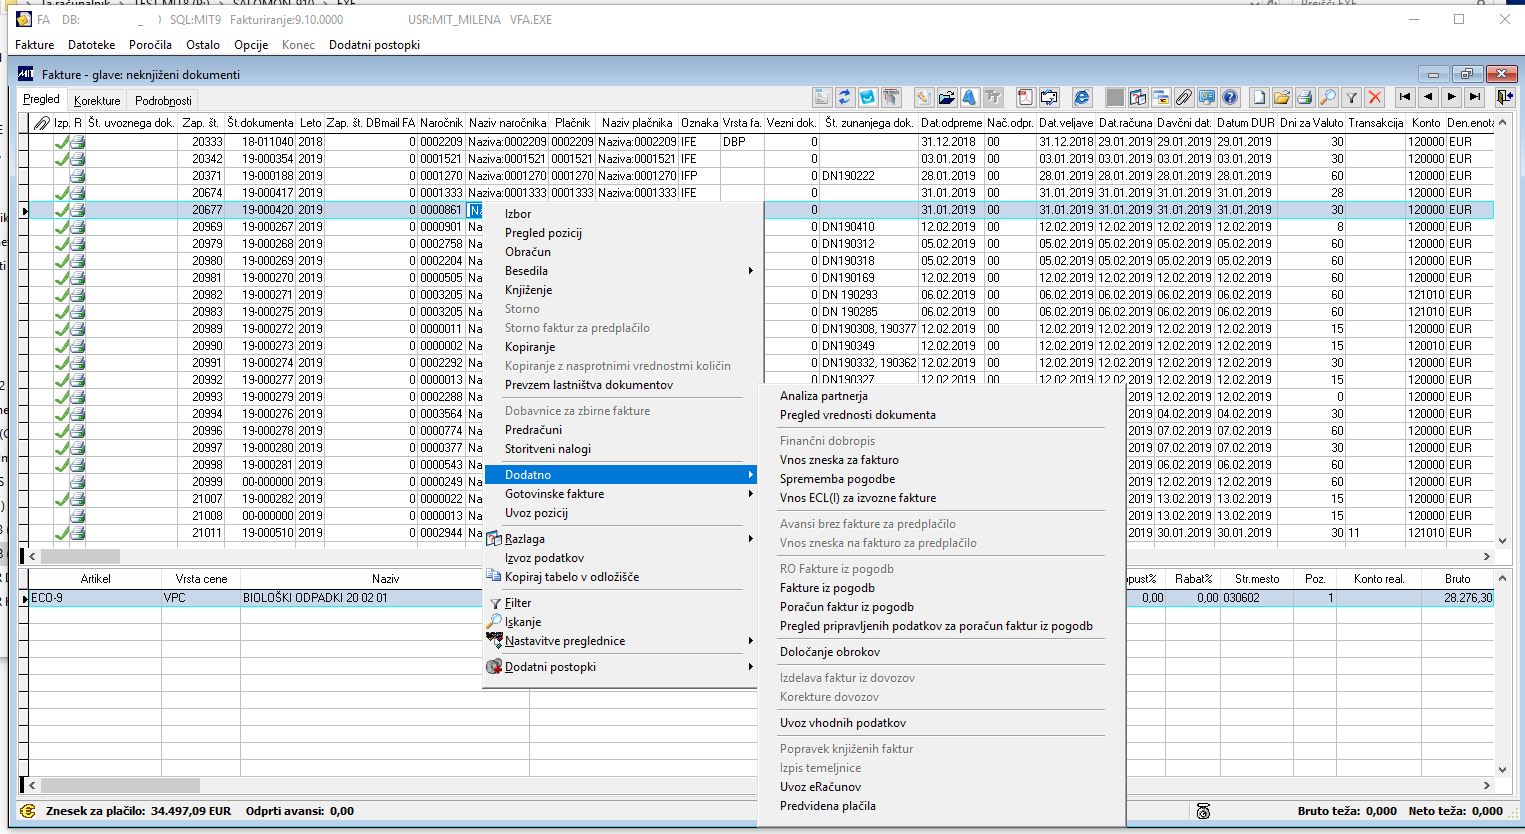Go to next record arrow icon

pyautogui.click(x=1451, y=97)
